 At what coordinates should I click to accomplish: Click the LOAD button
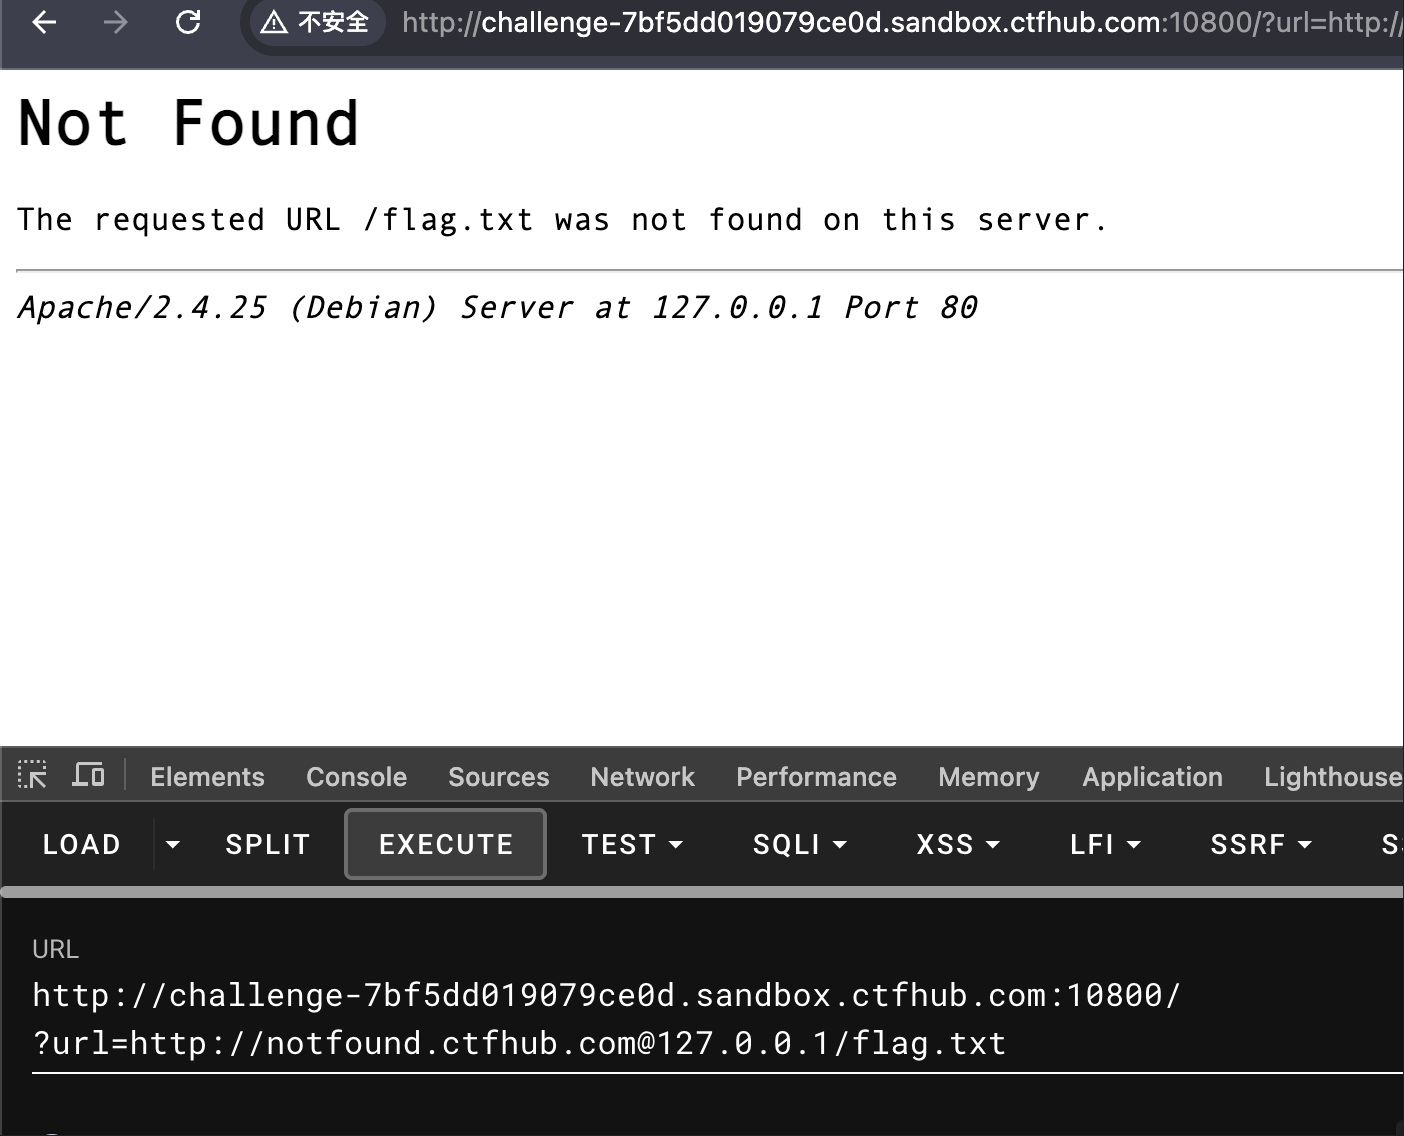(x=82, y=845)
